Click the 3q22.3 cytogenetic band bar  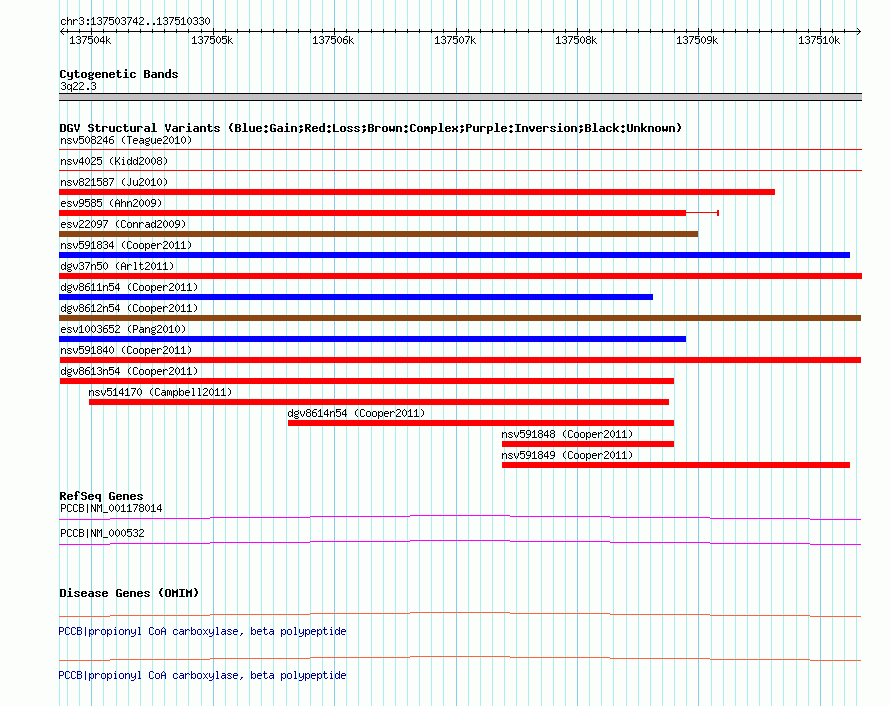[460, 97]
